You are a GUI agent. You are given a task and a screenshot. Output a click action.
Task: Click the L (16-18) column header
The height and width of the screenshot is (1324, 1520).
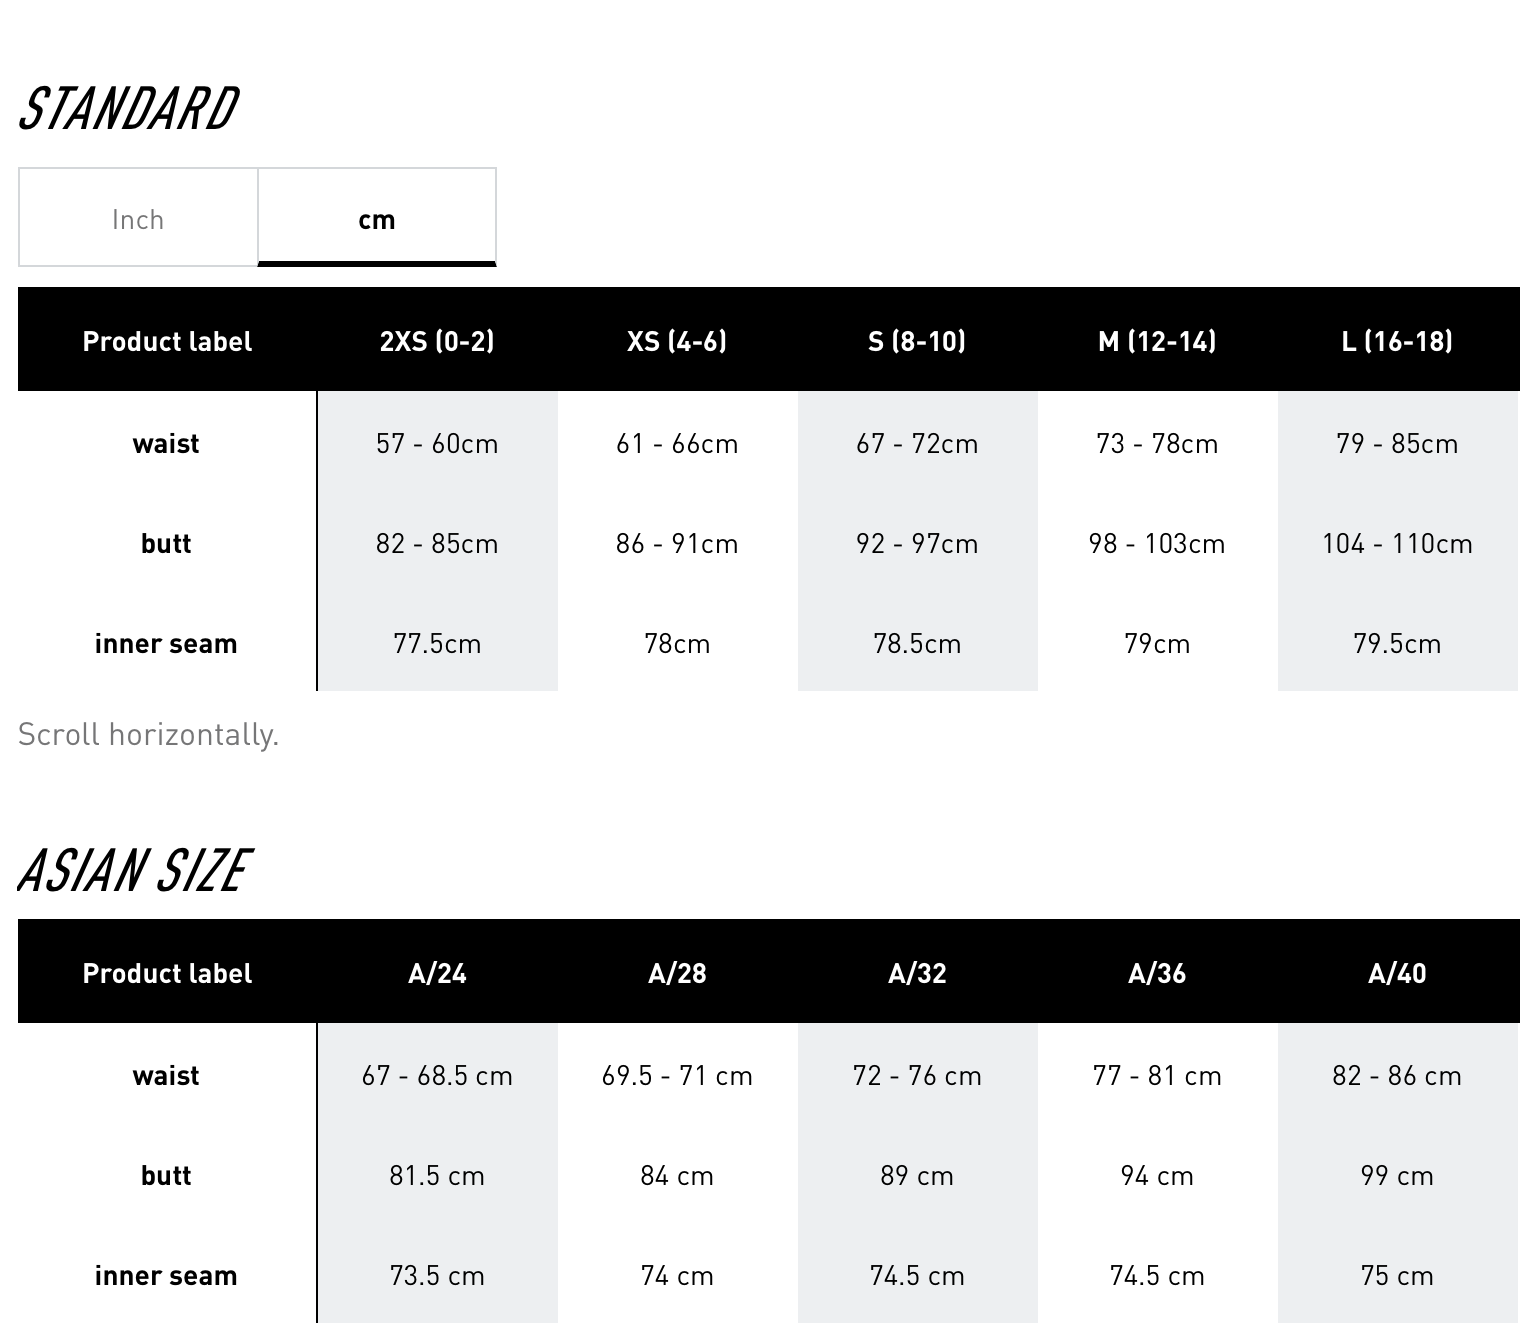click(1398, 341)
